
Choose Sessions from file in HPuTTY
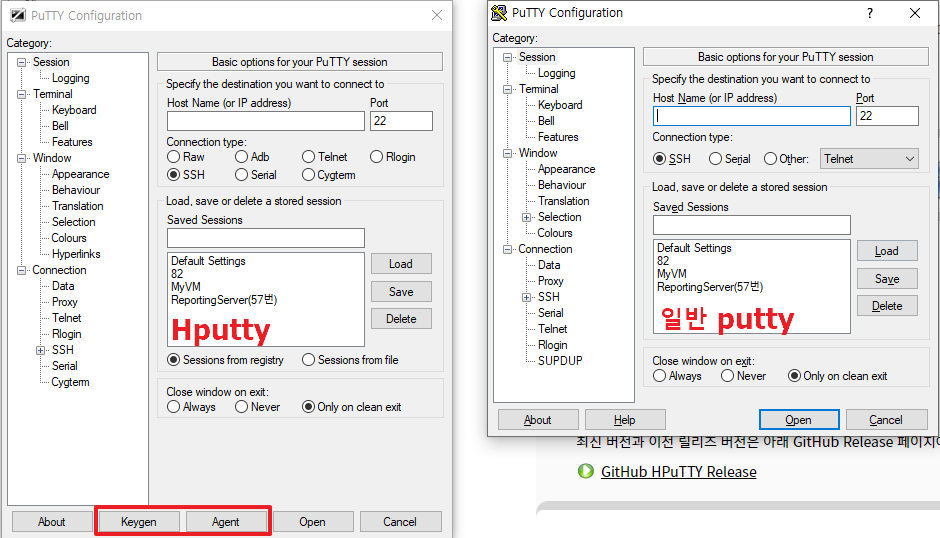coord(308,360)
